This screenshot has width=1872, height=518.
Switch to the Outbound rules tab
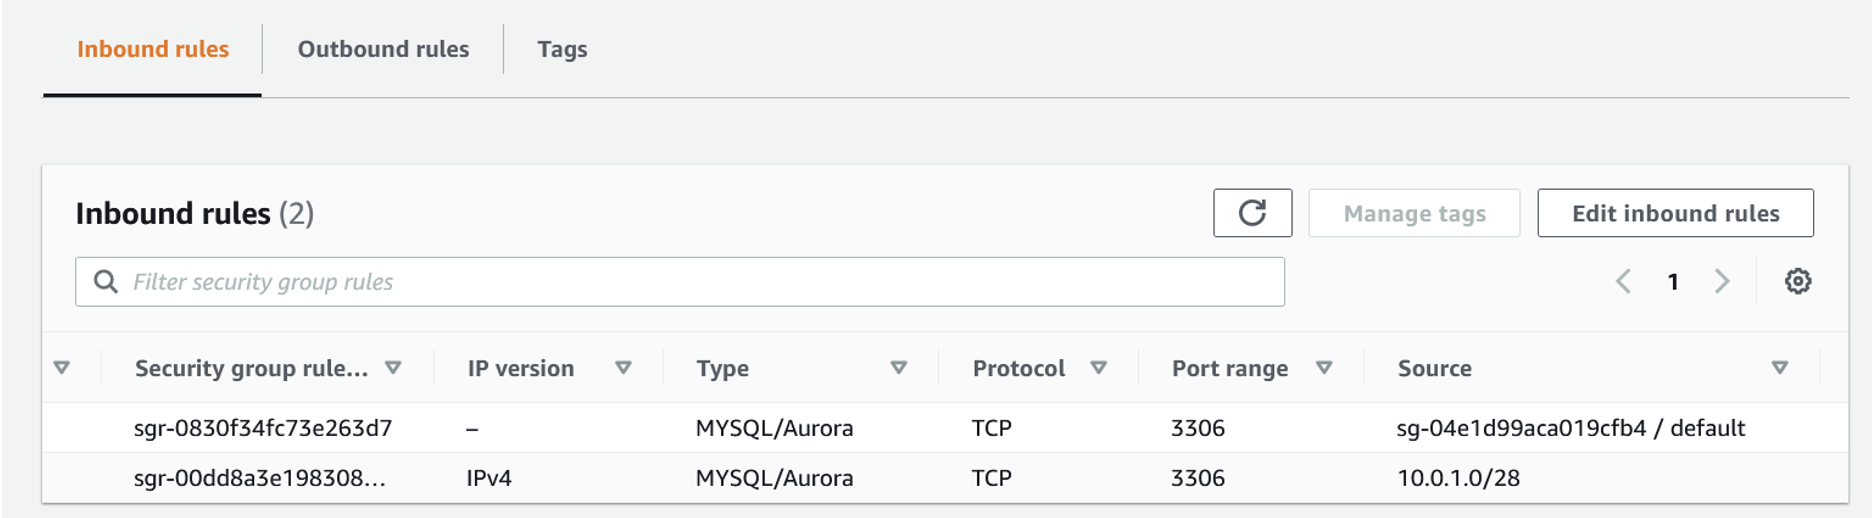(383, 49)
